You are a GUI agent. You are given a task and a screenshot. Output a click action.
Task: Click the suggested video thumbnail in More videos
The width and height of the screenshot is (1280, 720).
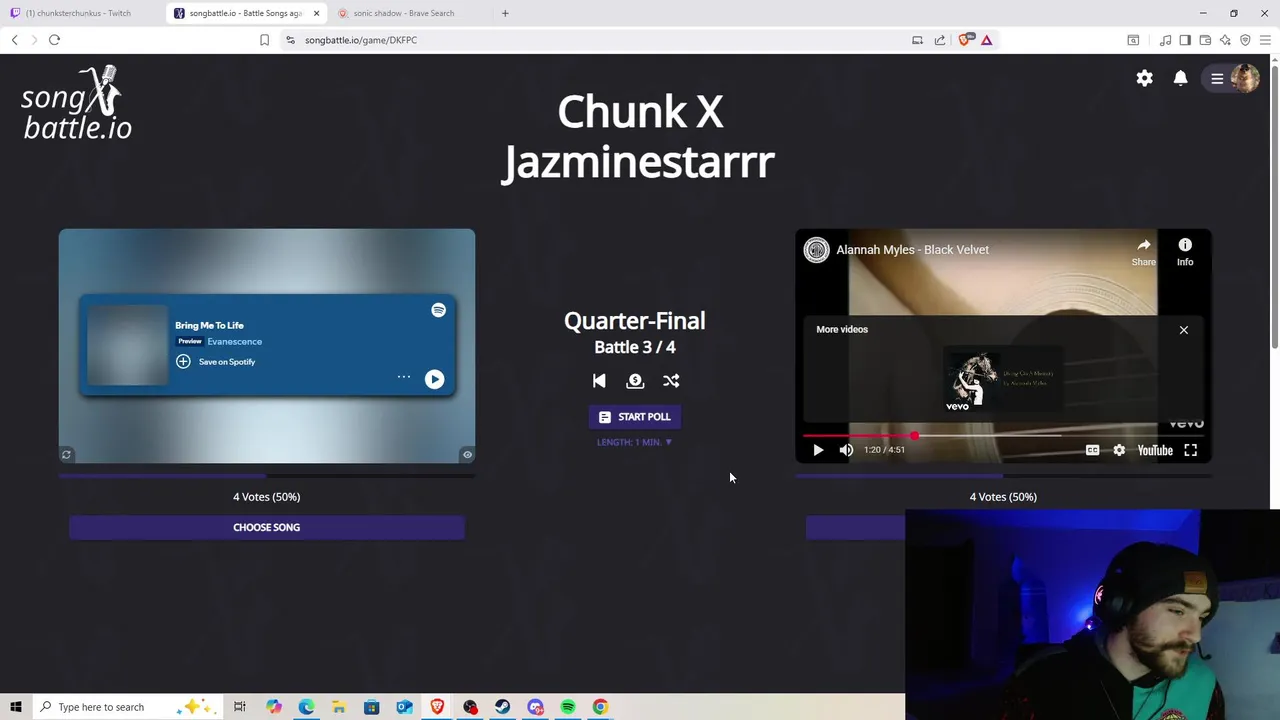point(1003,380)
